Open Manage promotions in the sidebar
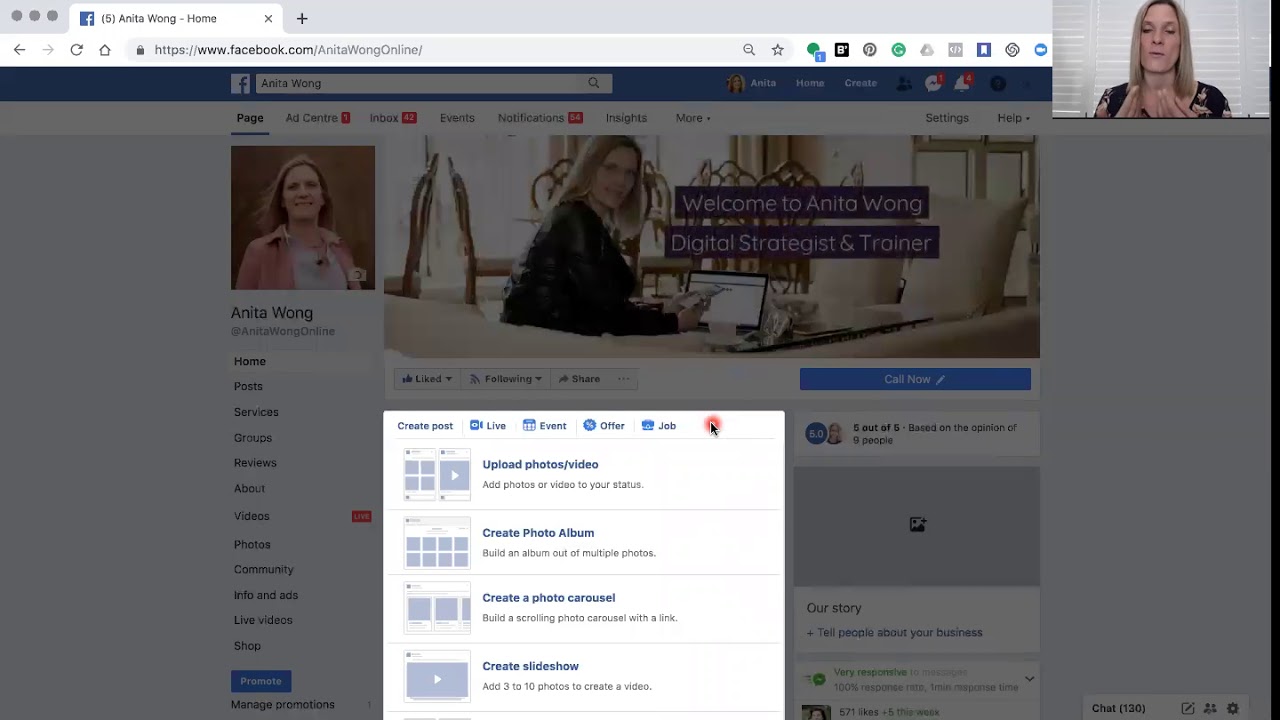Viewport: 1280px width, 720px height. point(283,705)
